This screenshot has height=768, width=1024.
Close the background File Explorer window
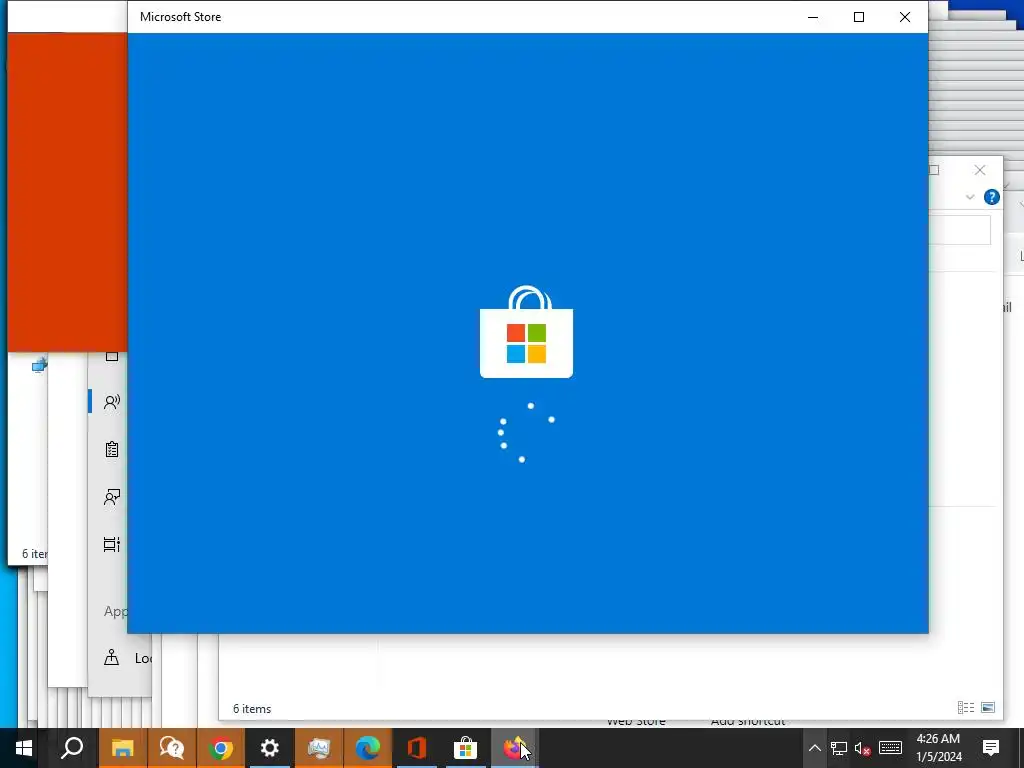[x=980, y=170]
